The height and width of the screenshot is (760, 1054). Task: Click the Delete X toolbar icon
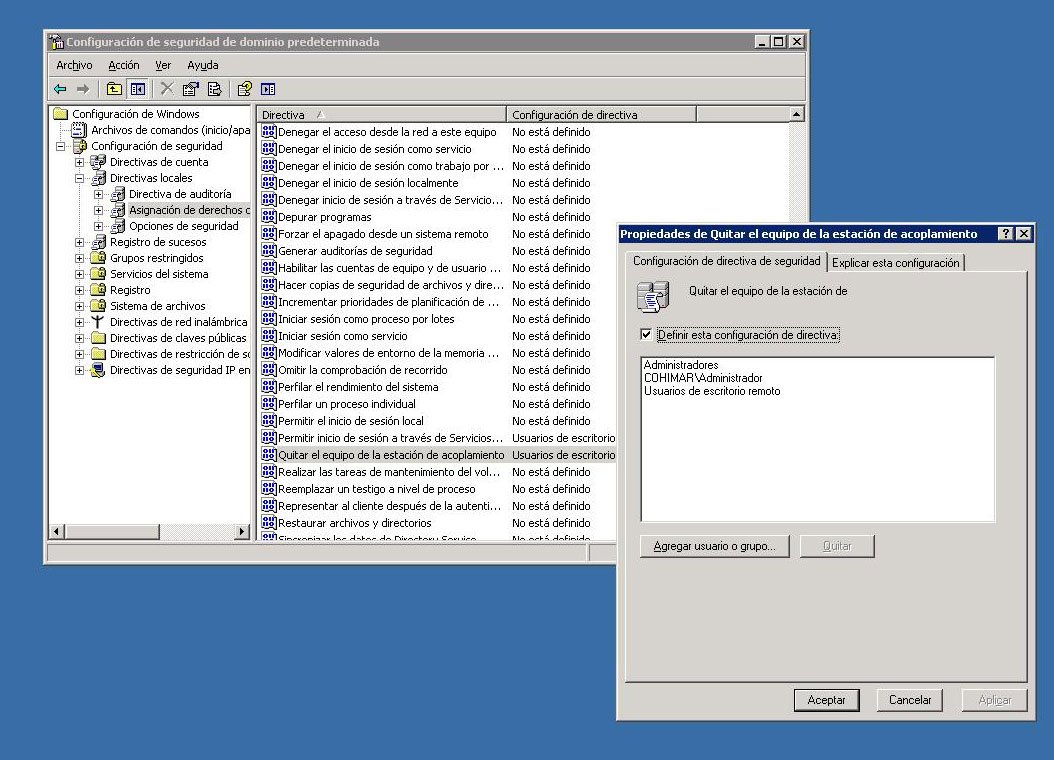(167, 89)
